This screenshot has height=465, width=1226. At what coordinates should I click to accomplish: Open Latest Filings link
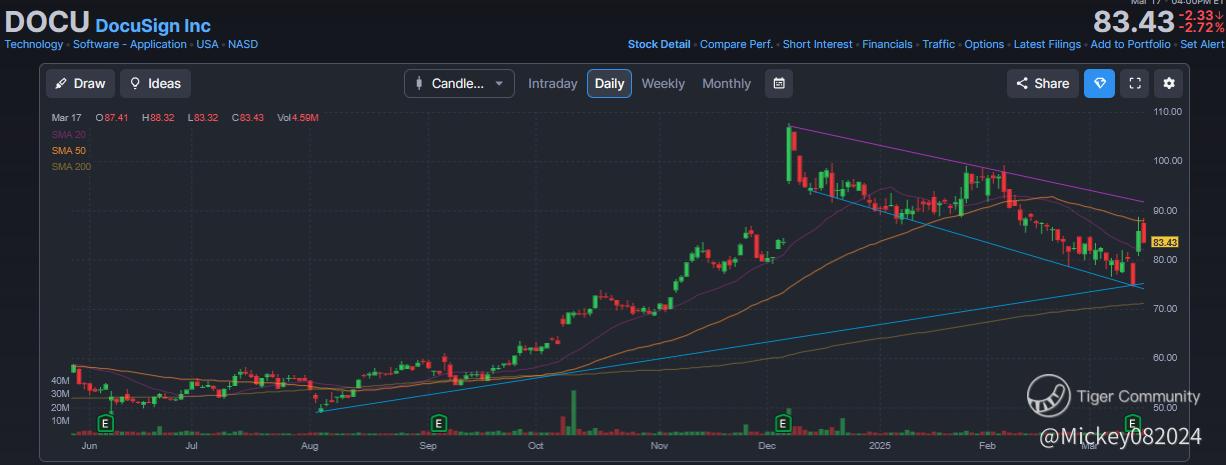click(x=1047, y=44)
